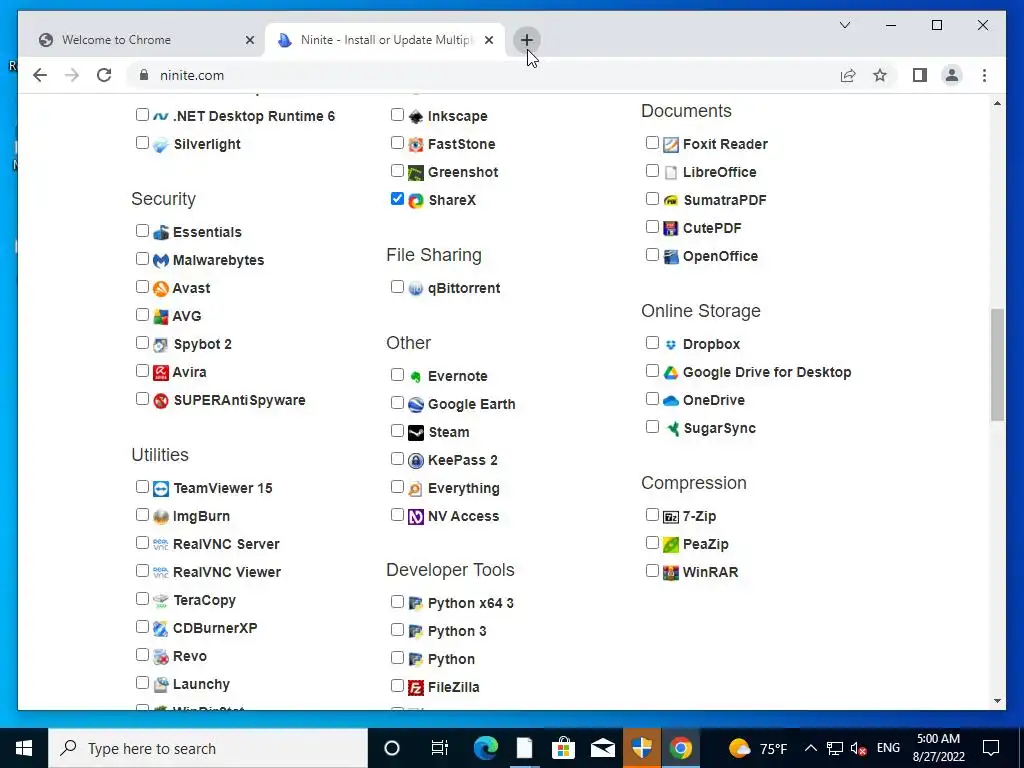Click the ShareX app icon
The image size is (1024, 768).
(x=416, y=200)
